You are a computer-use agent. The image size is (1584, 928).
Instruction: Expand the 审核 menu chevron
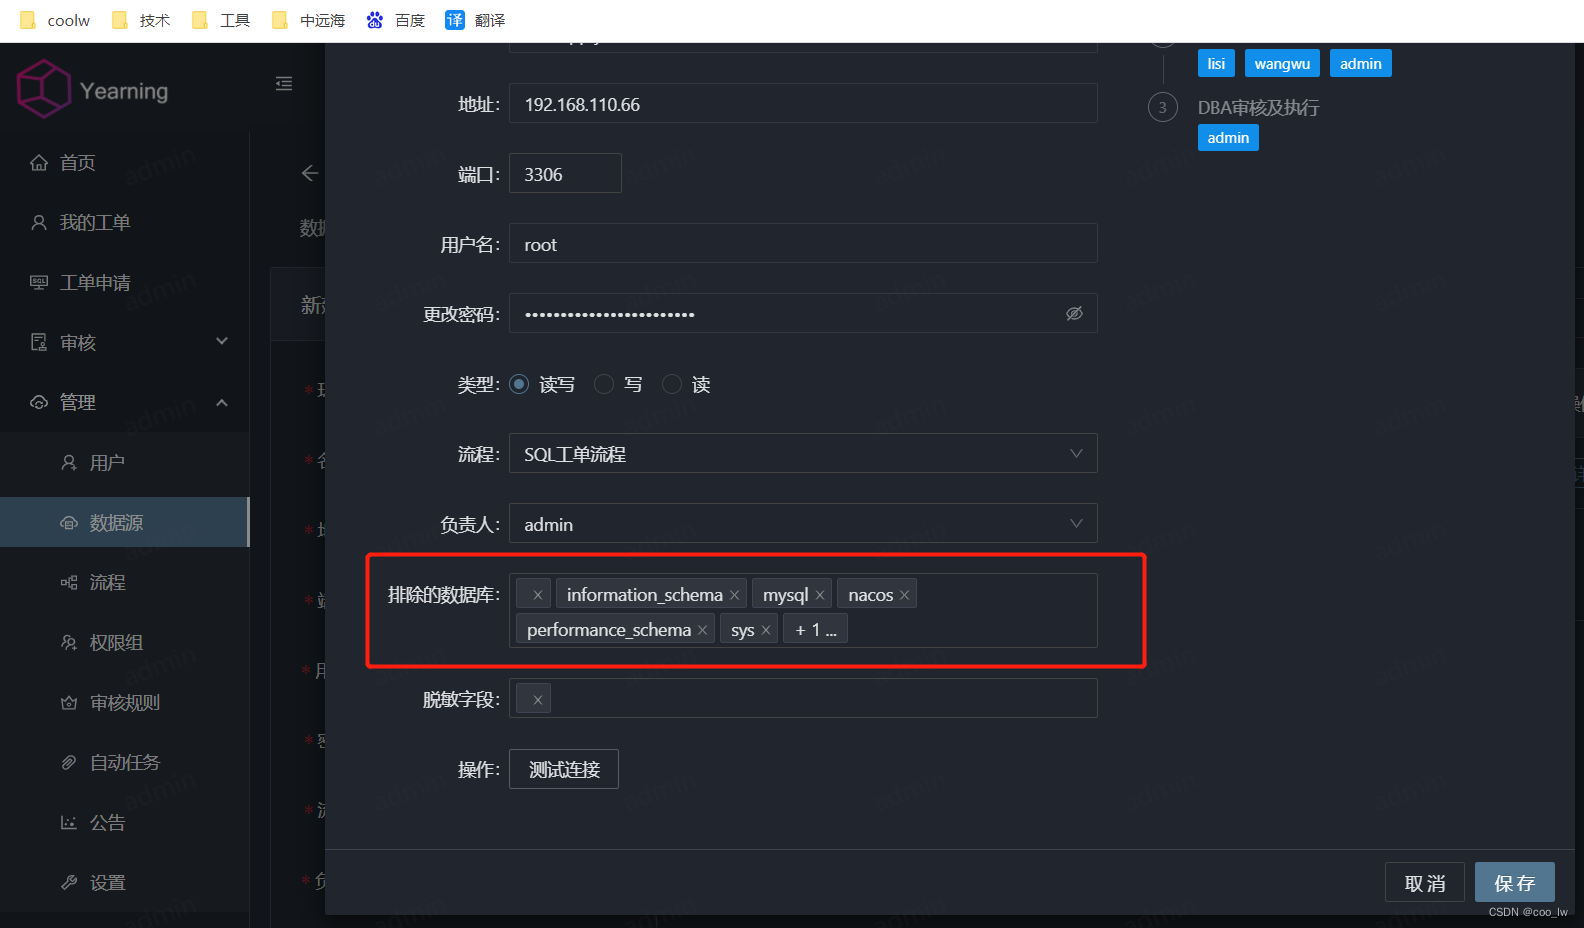pyautogui.click(x=222, y=341)
